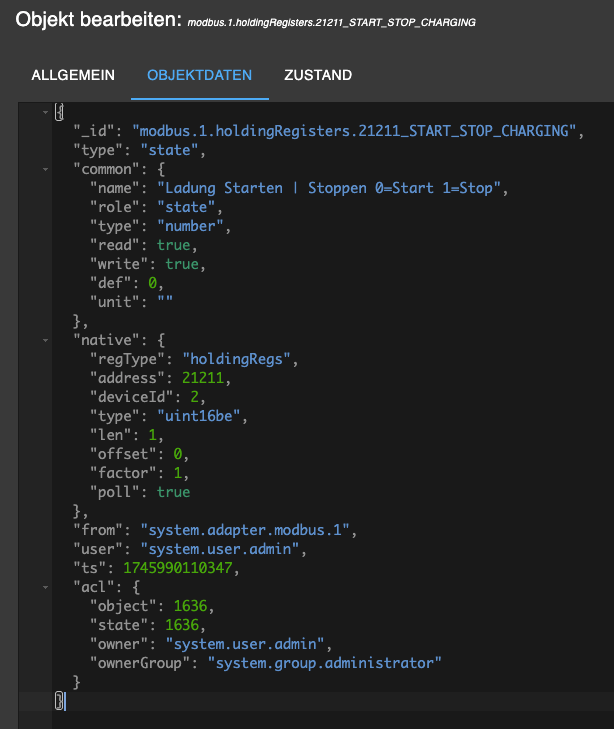Viewport: 614px width, 729px height.
Task: Click the "read" true value
Action: (x=173, y=245)
